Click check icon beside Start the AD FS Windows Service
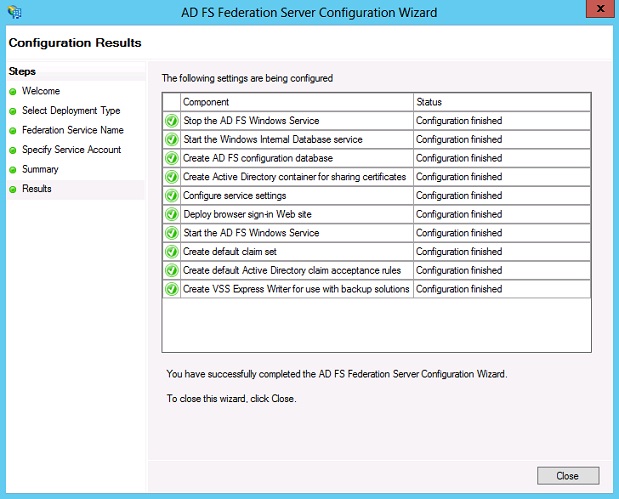 [x=172, y=233]
